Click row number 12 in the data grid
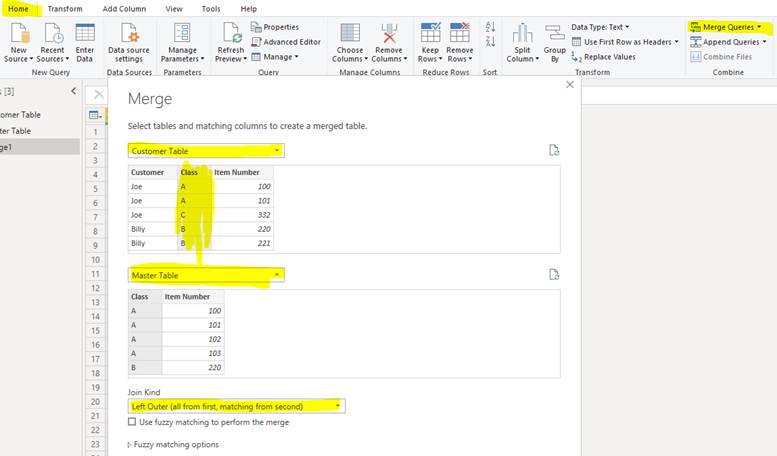This screenshot has height=456, width=777. point(96,288)
